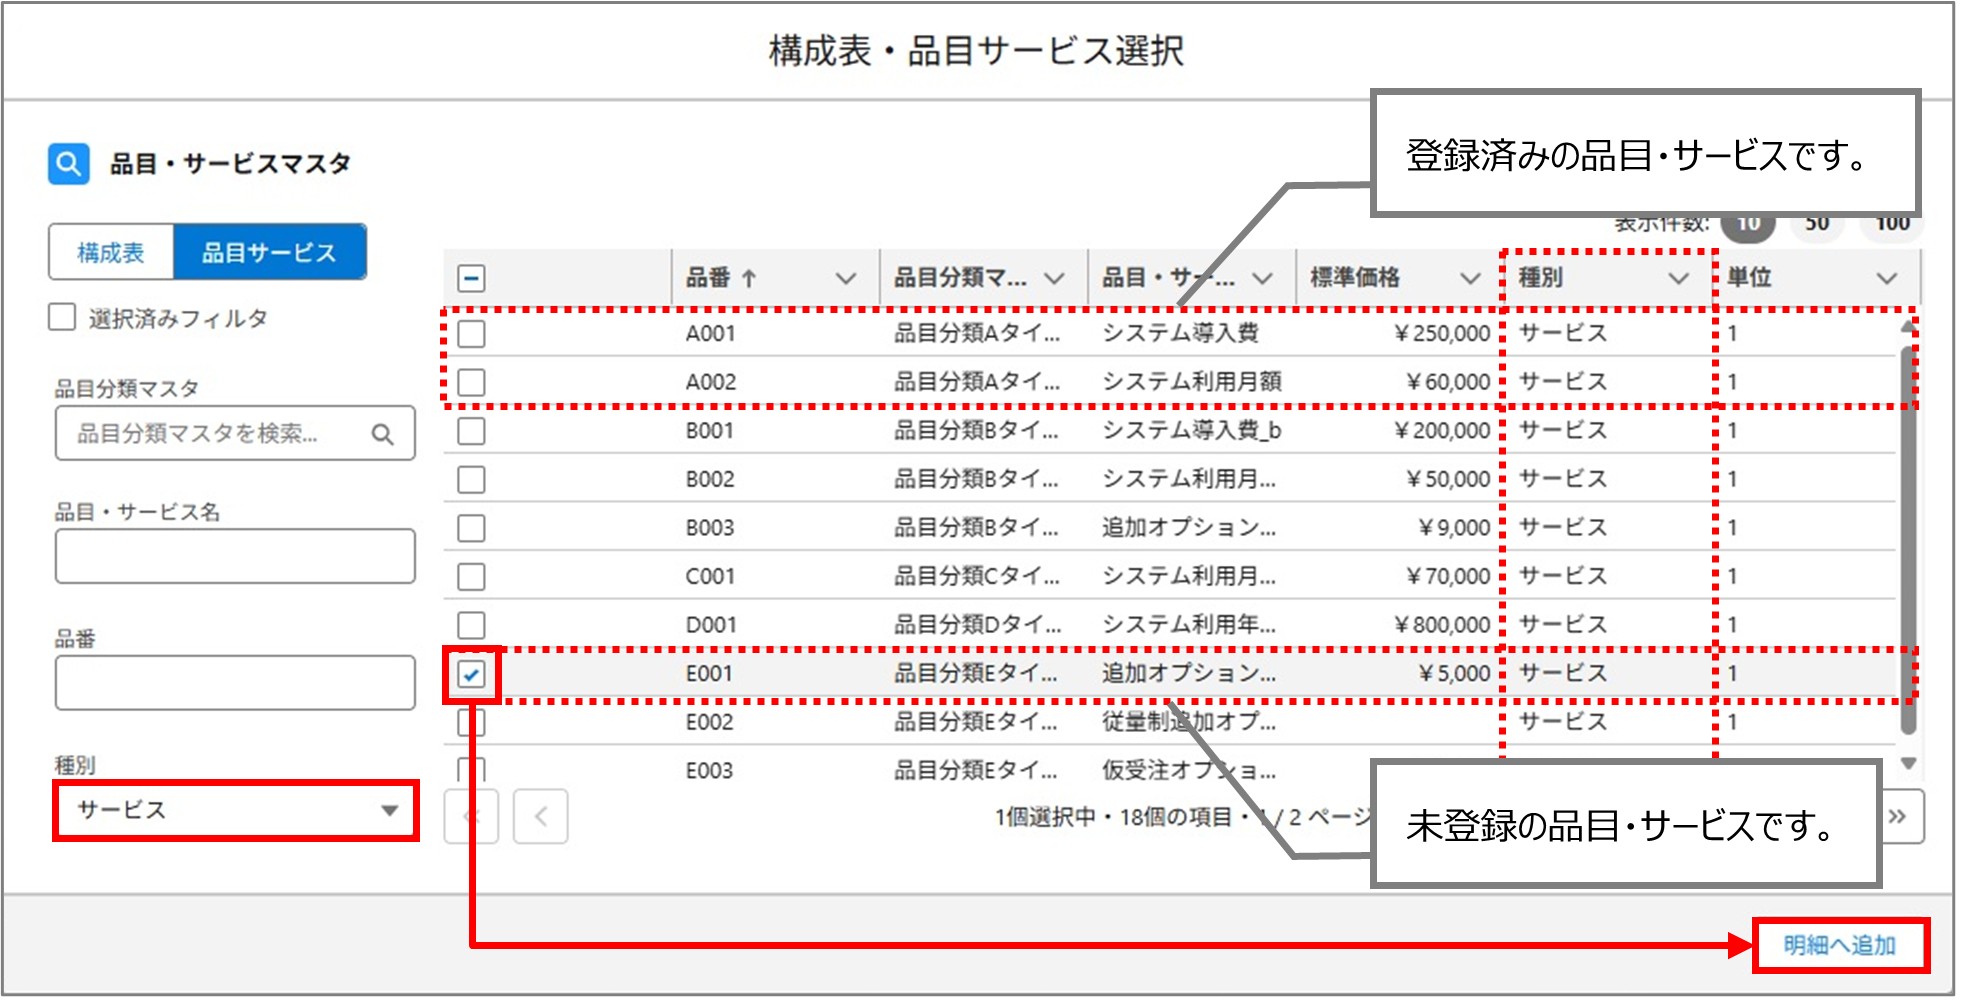This screenshot has height=1002, width=1980.
Task: Click the scrollbar down arrow icon
Action: pos(1908,763)
